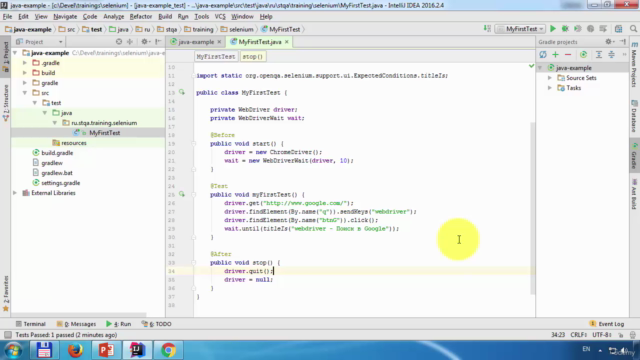640x360 pixels.
Task: Toggle Structure side tool window
Action: [6, 103]
